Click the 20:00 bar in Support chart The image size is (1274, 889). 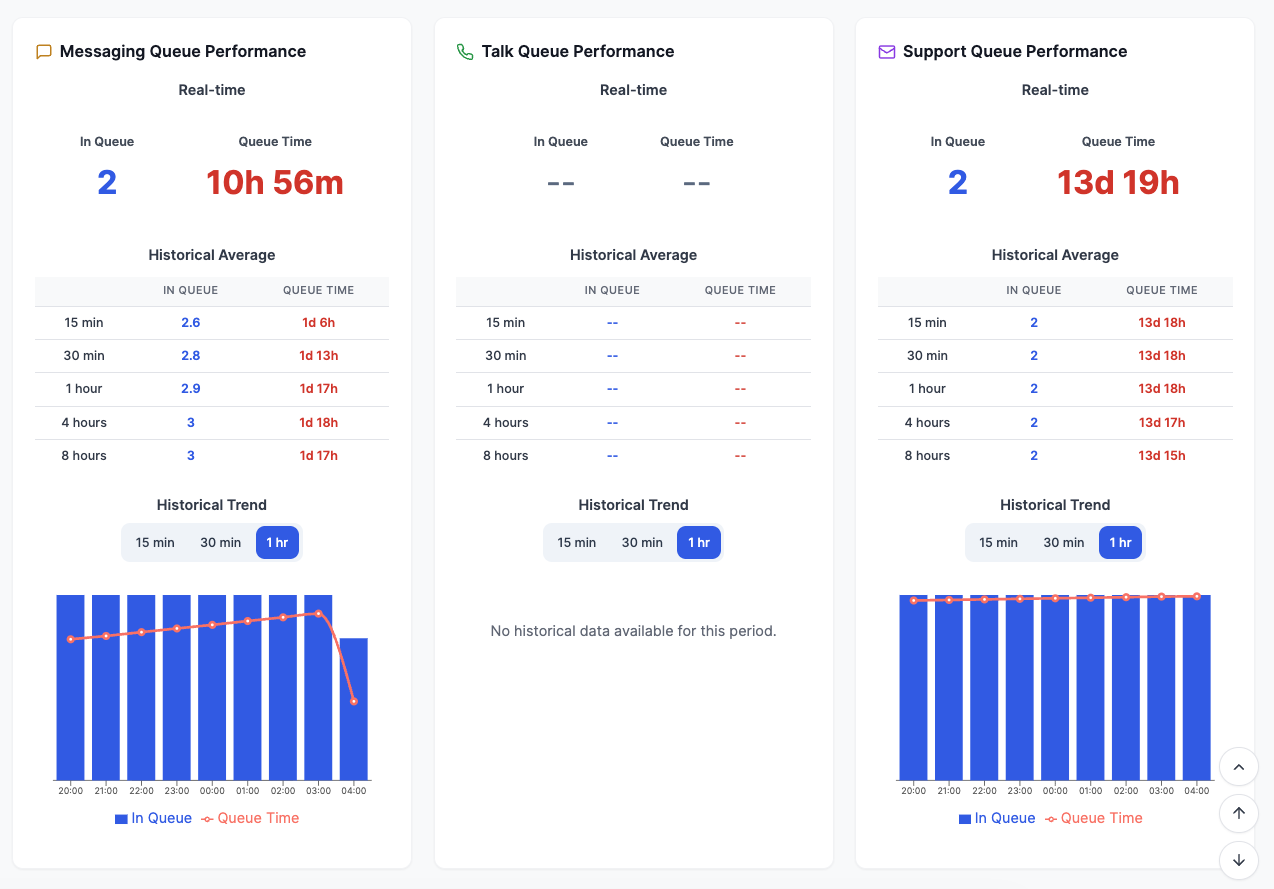tap(913, 687)
